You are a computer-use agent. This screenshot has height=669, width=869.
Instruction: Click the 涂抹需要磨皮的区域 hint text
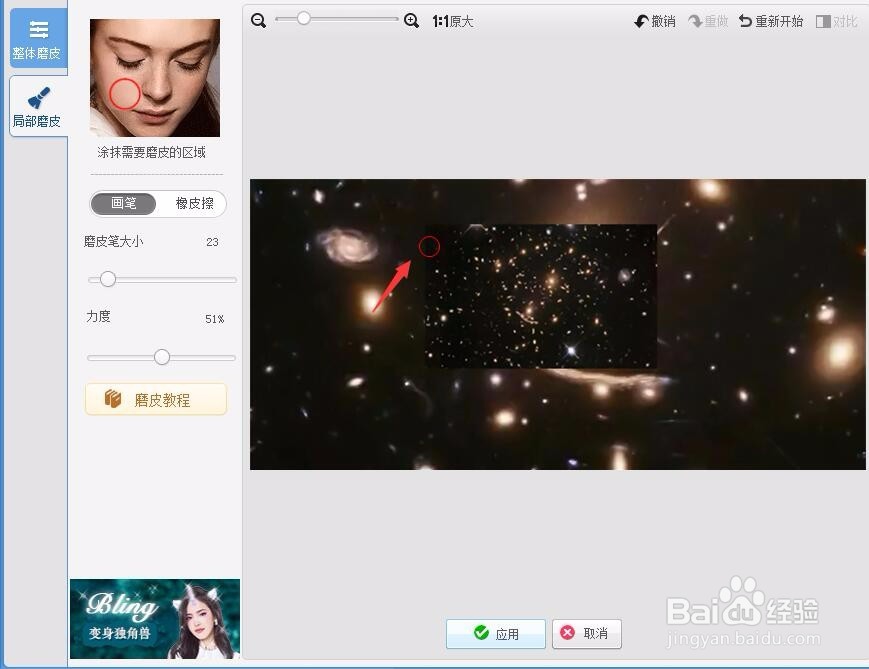coord(151,152)
